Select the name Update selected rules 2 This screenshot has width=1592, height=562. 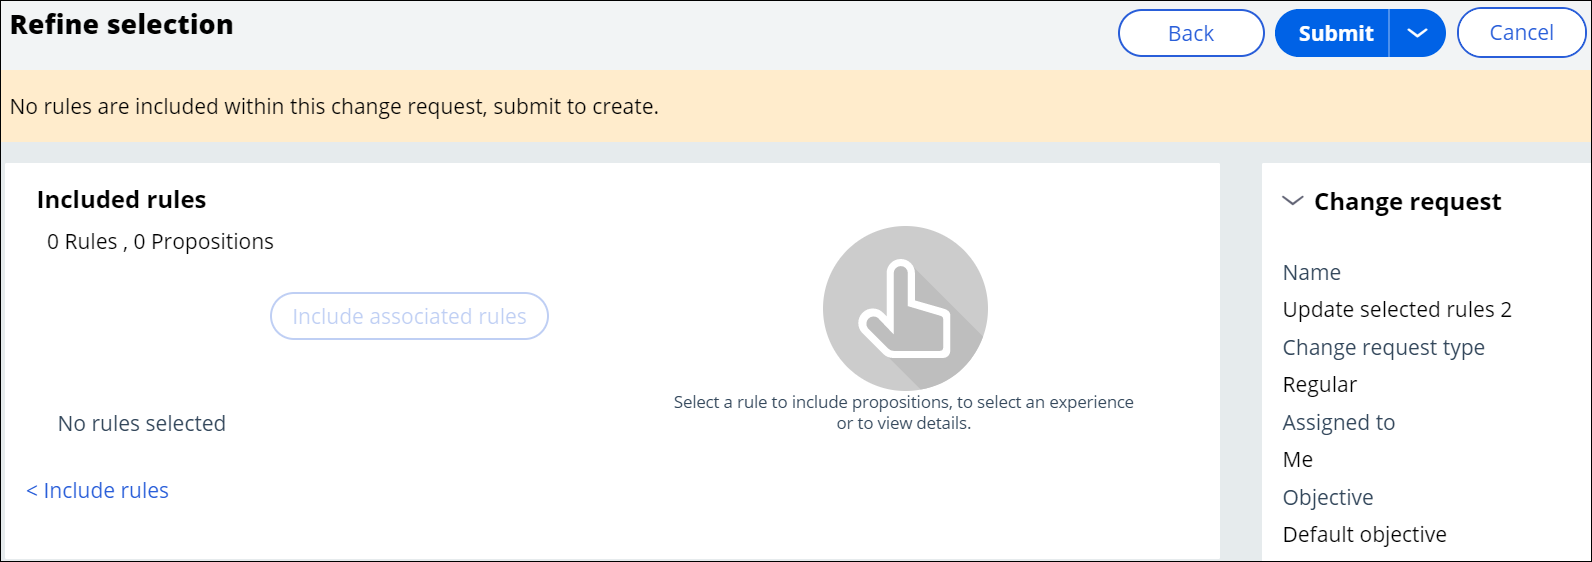(x=1396, y=310)
